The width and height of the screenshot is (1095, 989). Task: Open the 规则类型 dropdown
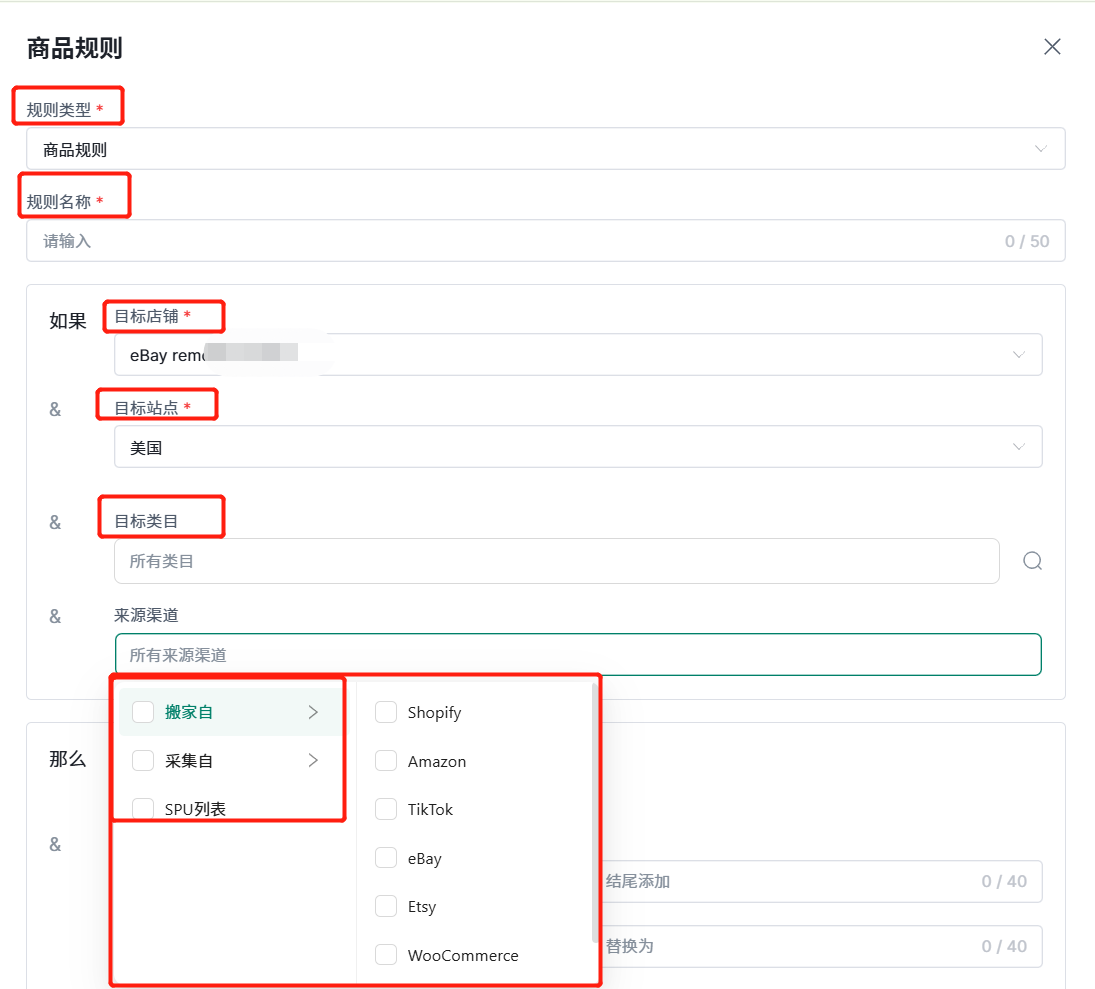545,149
